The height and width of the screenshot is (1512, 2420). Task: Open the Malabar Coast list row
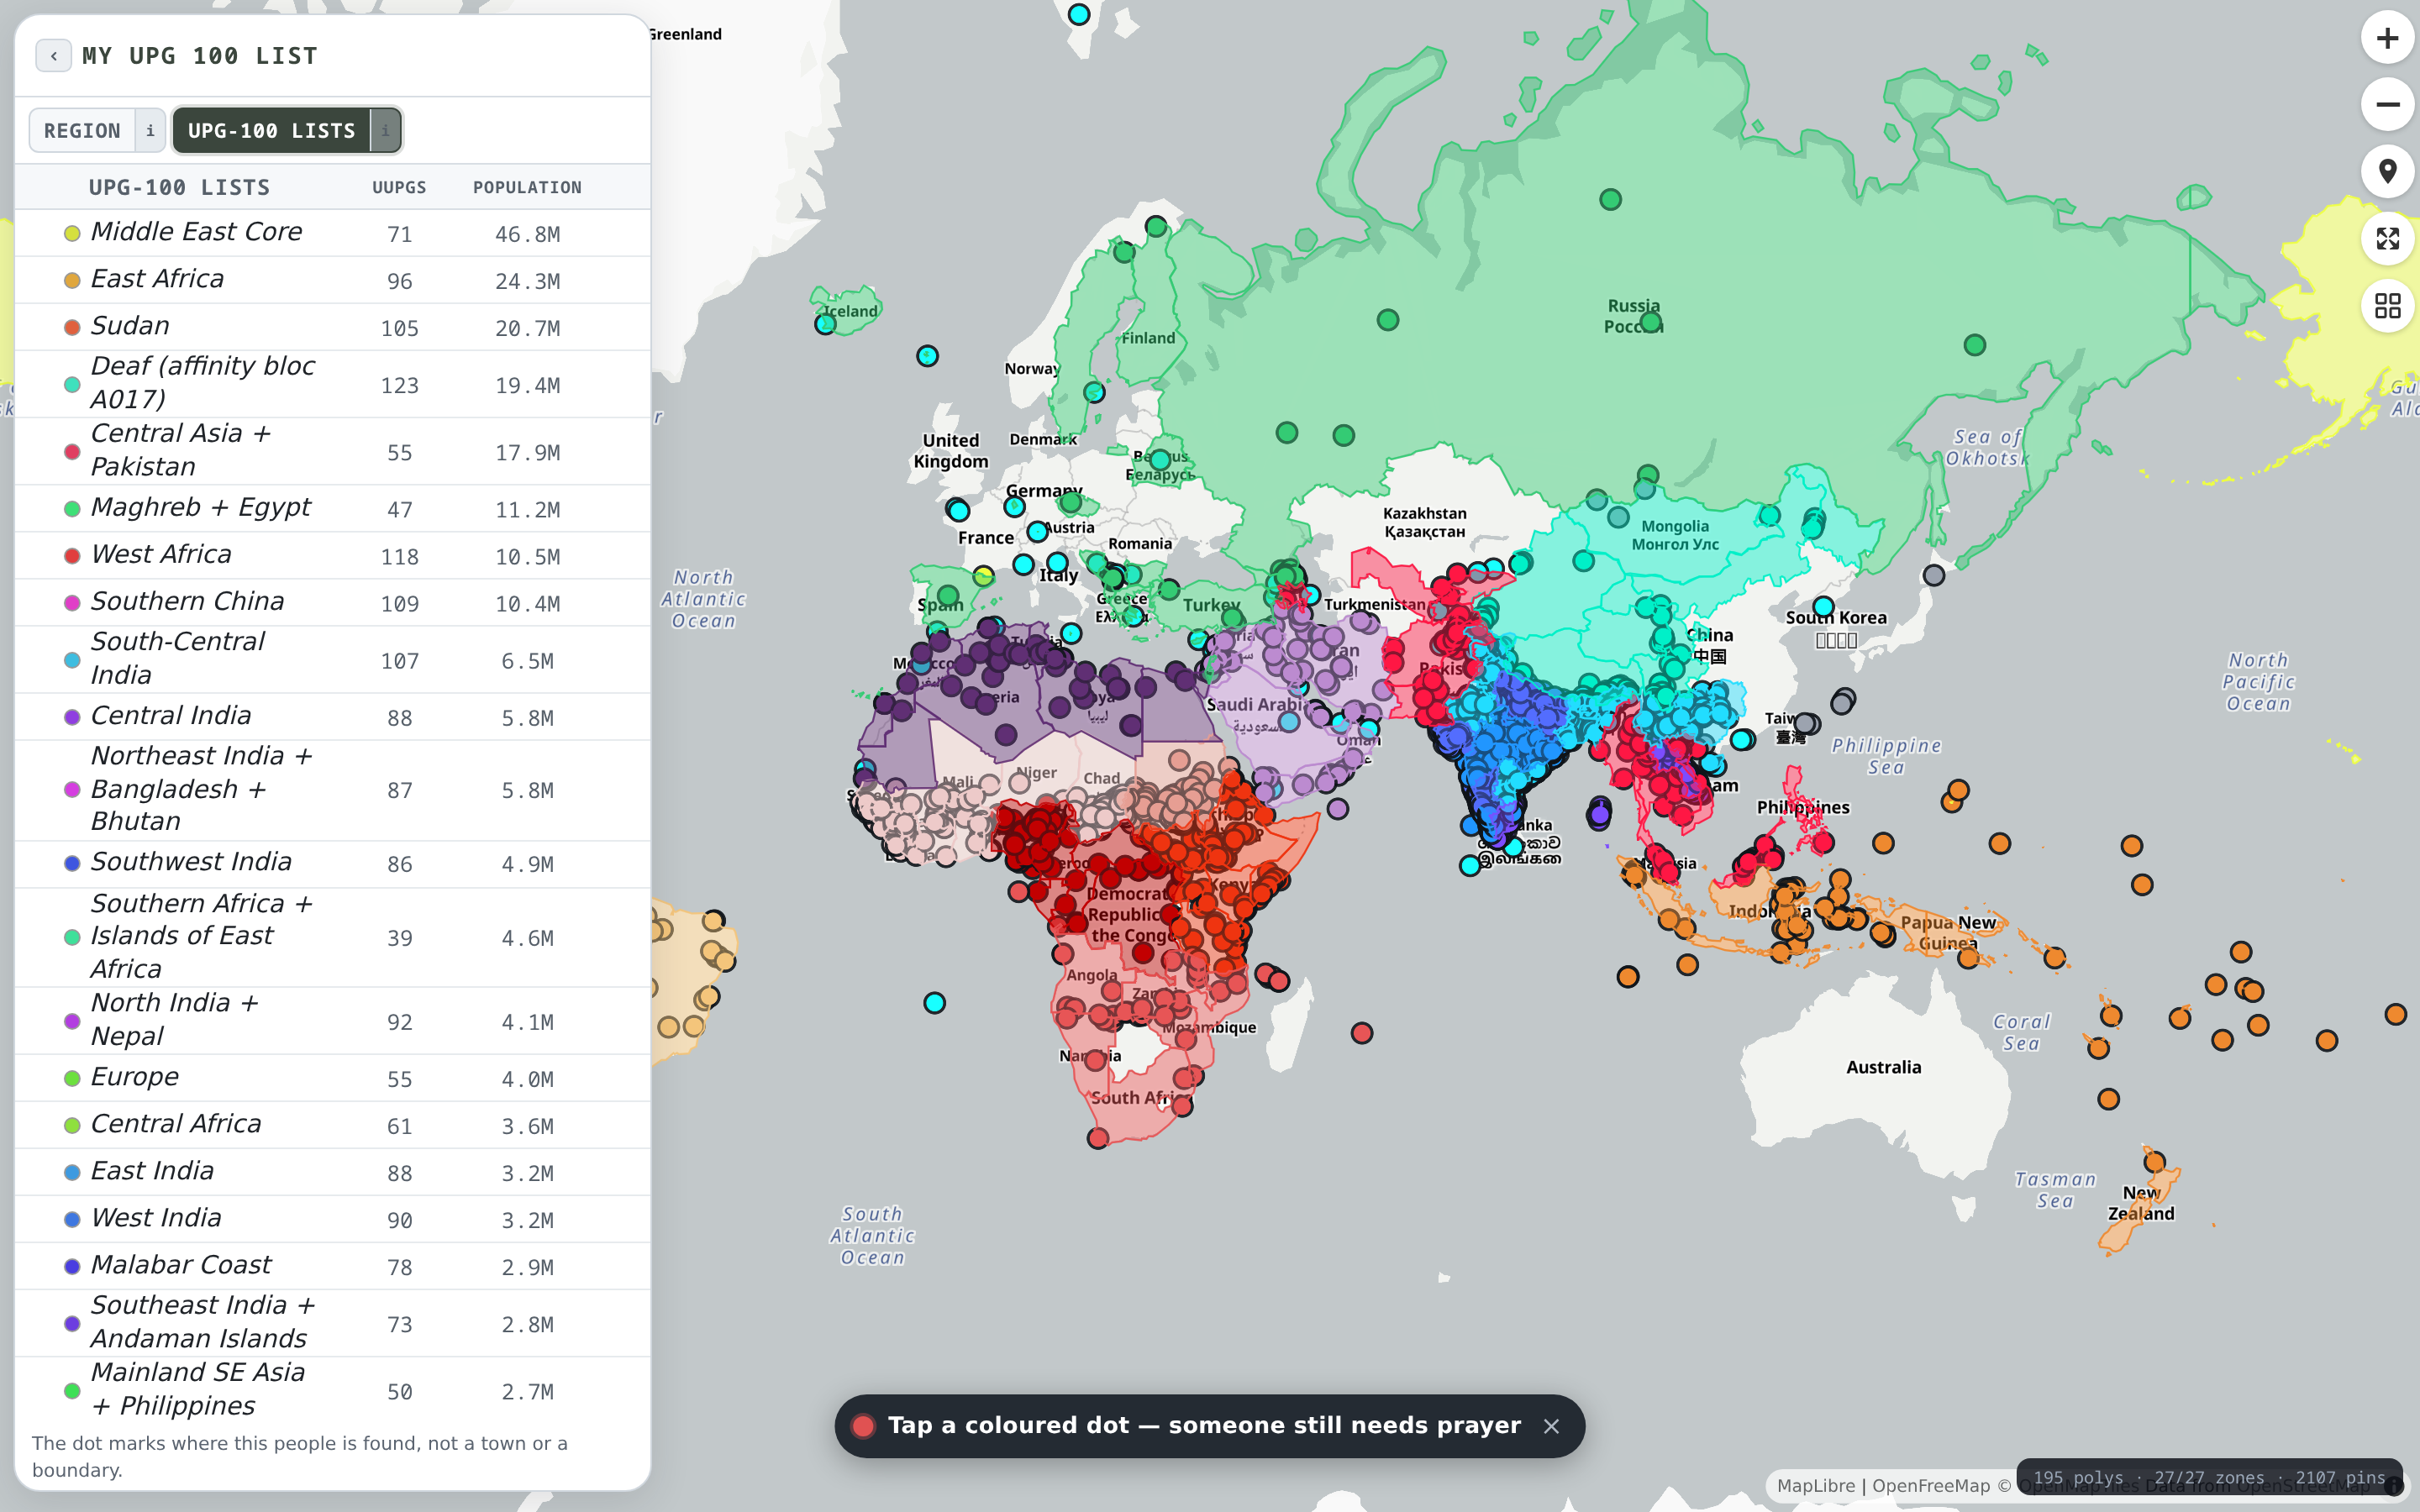332,1266
